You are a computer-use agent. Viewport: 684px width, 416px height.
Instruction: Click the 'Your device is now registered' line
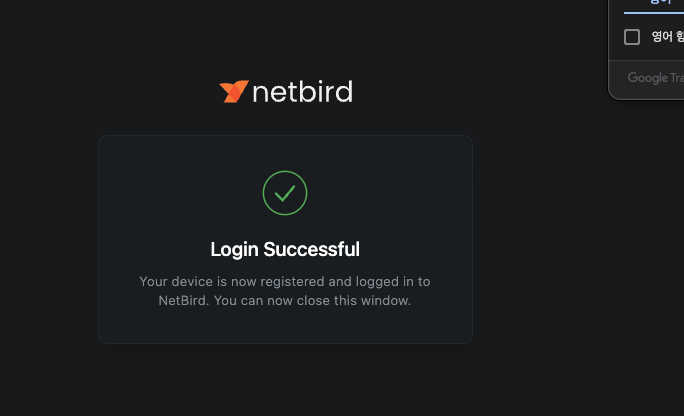[x=285, y=282]
